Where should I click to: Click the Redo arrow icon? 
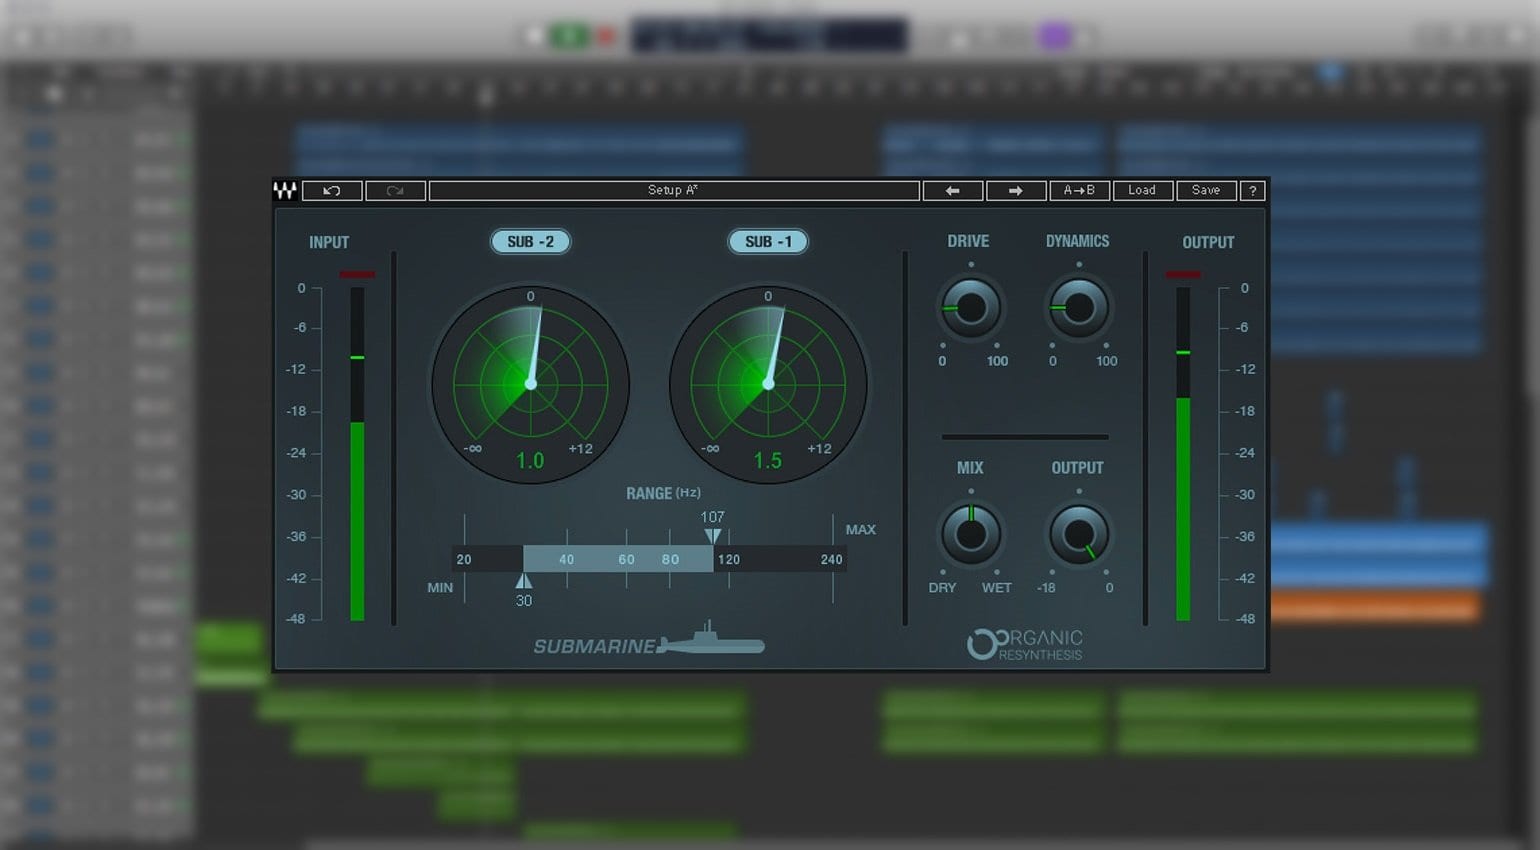tap(395, 190)
